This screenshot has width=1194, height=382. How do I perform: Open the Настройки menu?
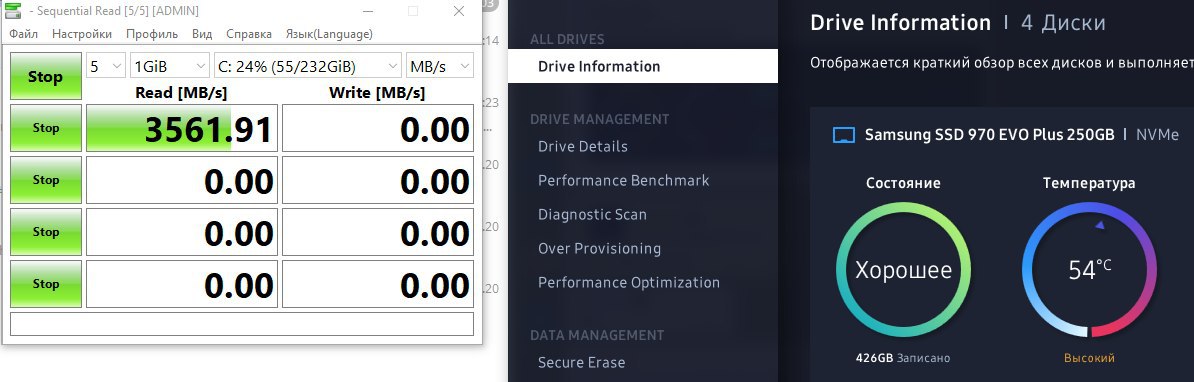click(x=82, y=33)
